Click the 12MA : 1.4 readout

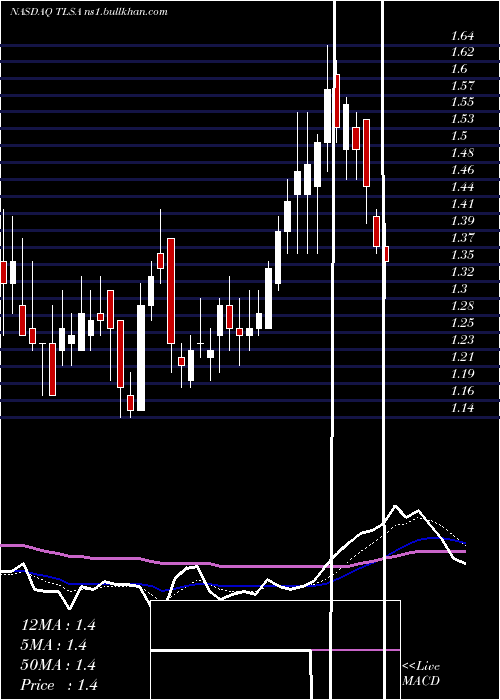pos(58,625)
